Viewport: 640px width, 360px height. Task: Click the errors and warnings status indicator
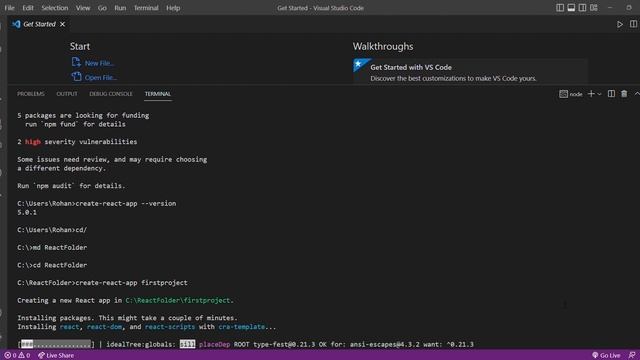17,356
